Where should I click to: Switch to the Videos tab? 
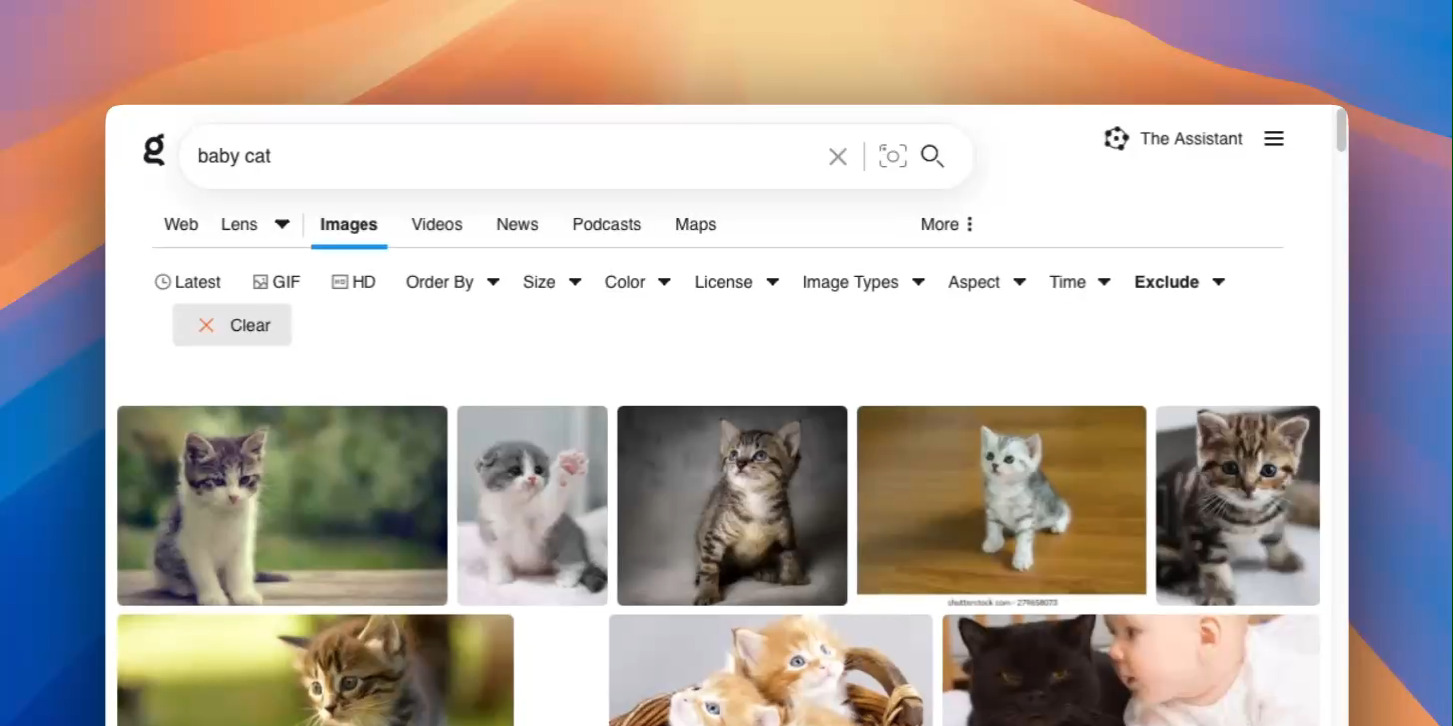(x=436, y=224)
